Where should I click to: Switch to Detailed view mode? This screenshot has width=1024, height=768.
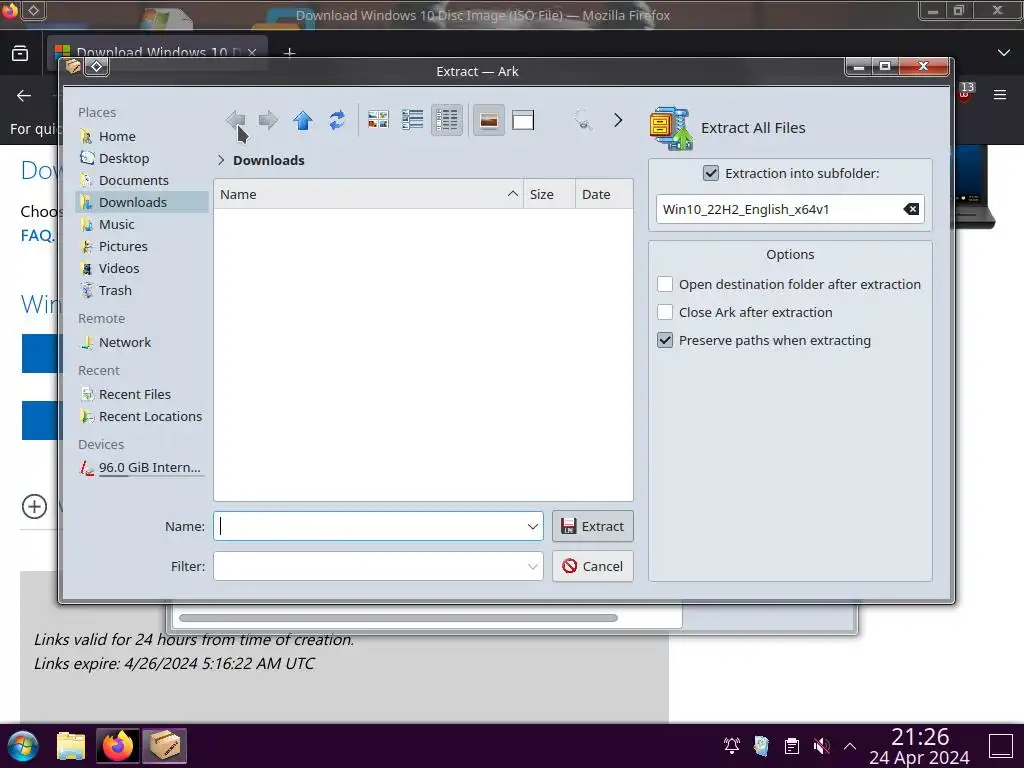(447, 120)
